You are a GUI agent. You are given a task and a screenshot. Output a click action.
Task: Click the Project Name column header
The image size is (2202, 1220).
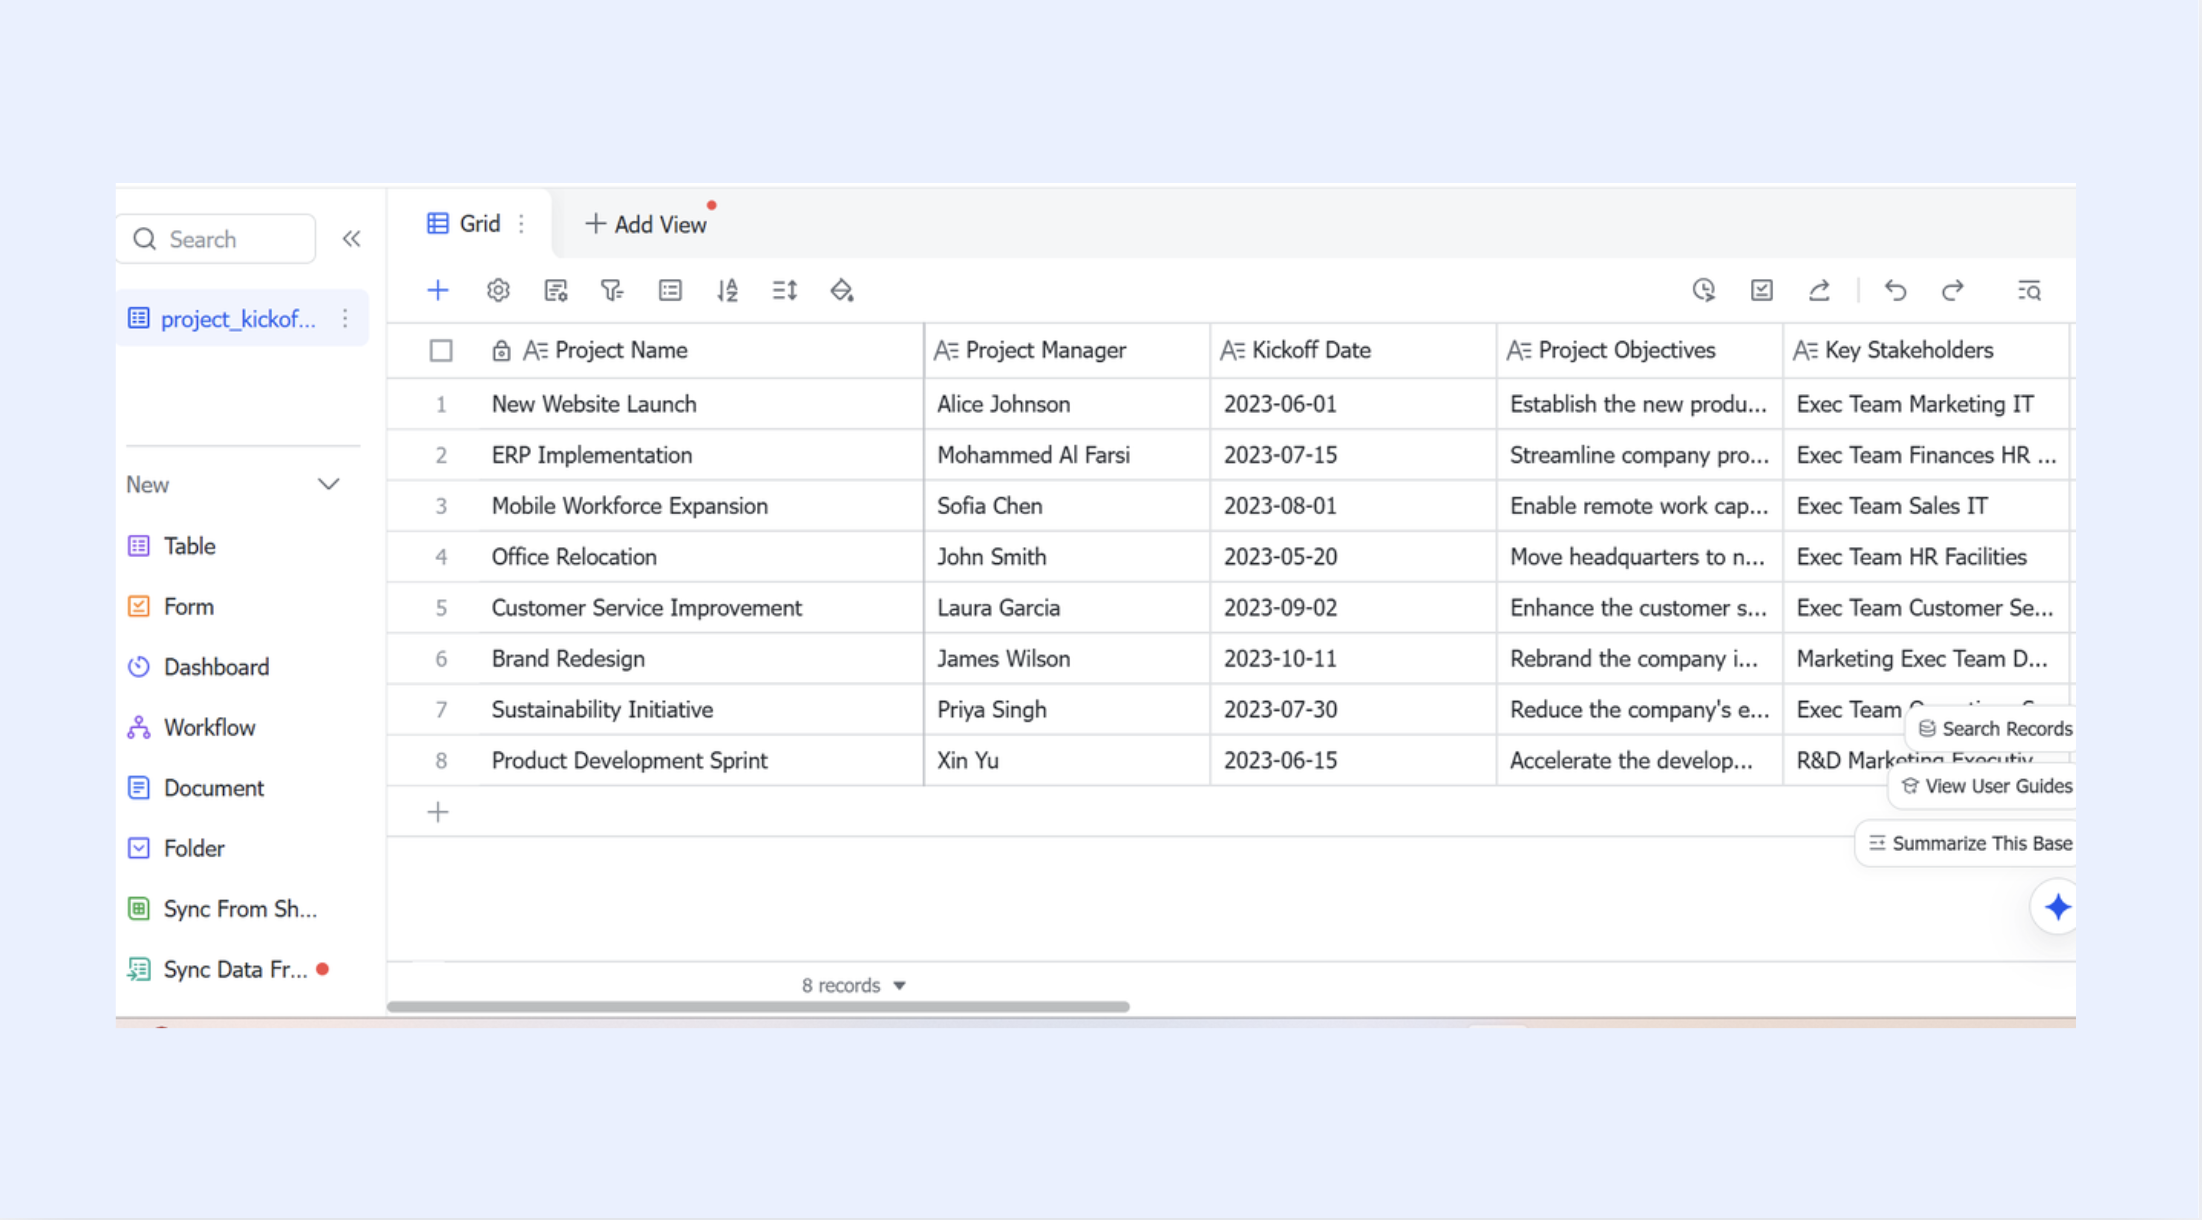pyautogui.click(x=701, y=350)
